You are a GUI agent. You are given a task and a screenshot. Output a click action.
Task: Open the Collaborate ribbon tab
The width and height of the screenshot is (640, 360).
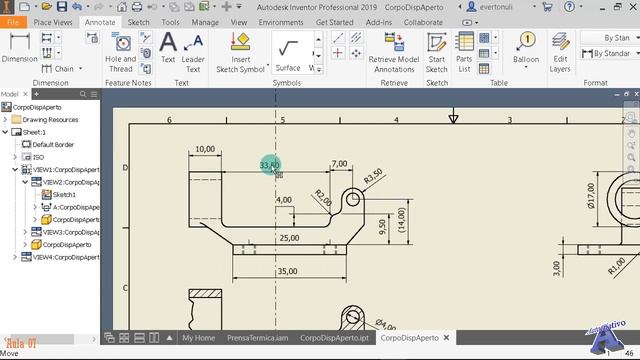pos(423,22)
